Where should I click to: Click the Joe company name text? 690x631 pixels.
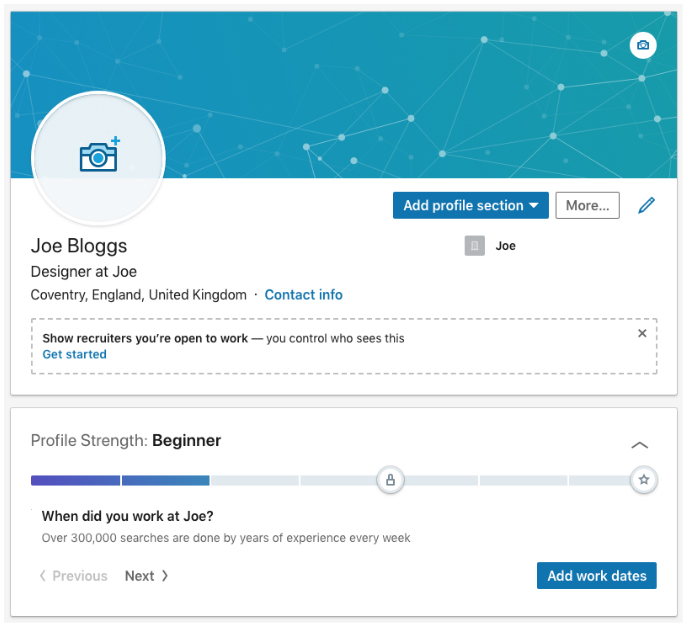(x=505, y=246)
